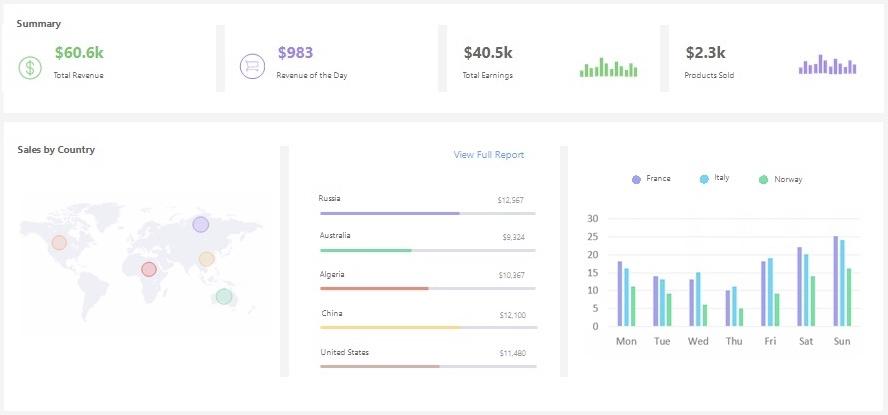Screen dimensions: 888x415
Task: Select the green map marker over Australia
Action: (224, 296)
